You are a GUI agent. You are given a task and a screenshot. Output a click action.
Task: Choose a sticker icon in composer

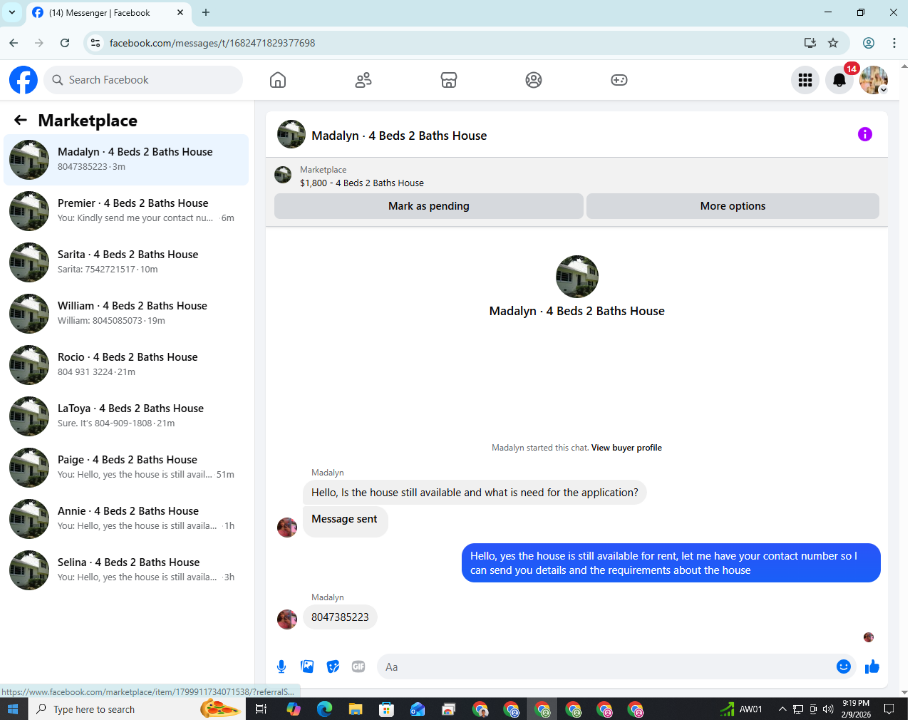click(x=333, y=667)
